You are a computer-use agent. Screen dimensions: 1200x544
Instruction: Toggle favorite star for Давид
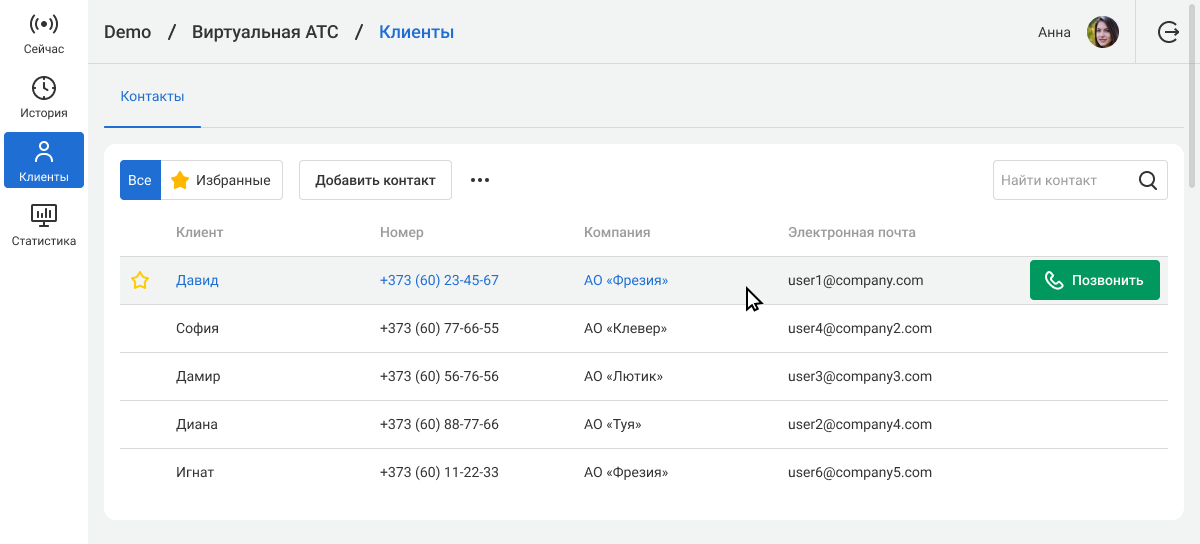click(140, 281)
